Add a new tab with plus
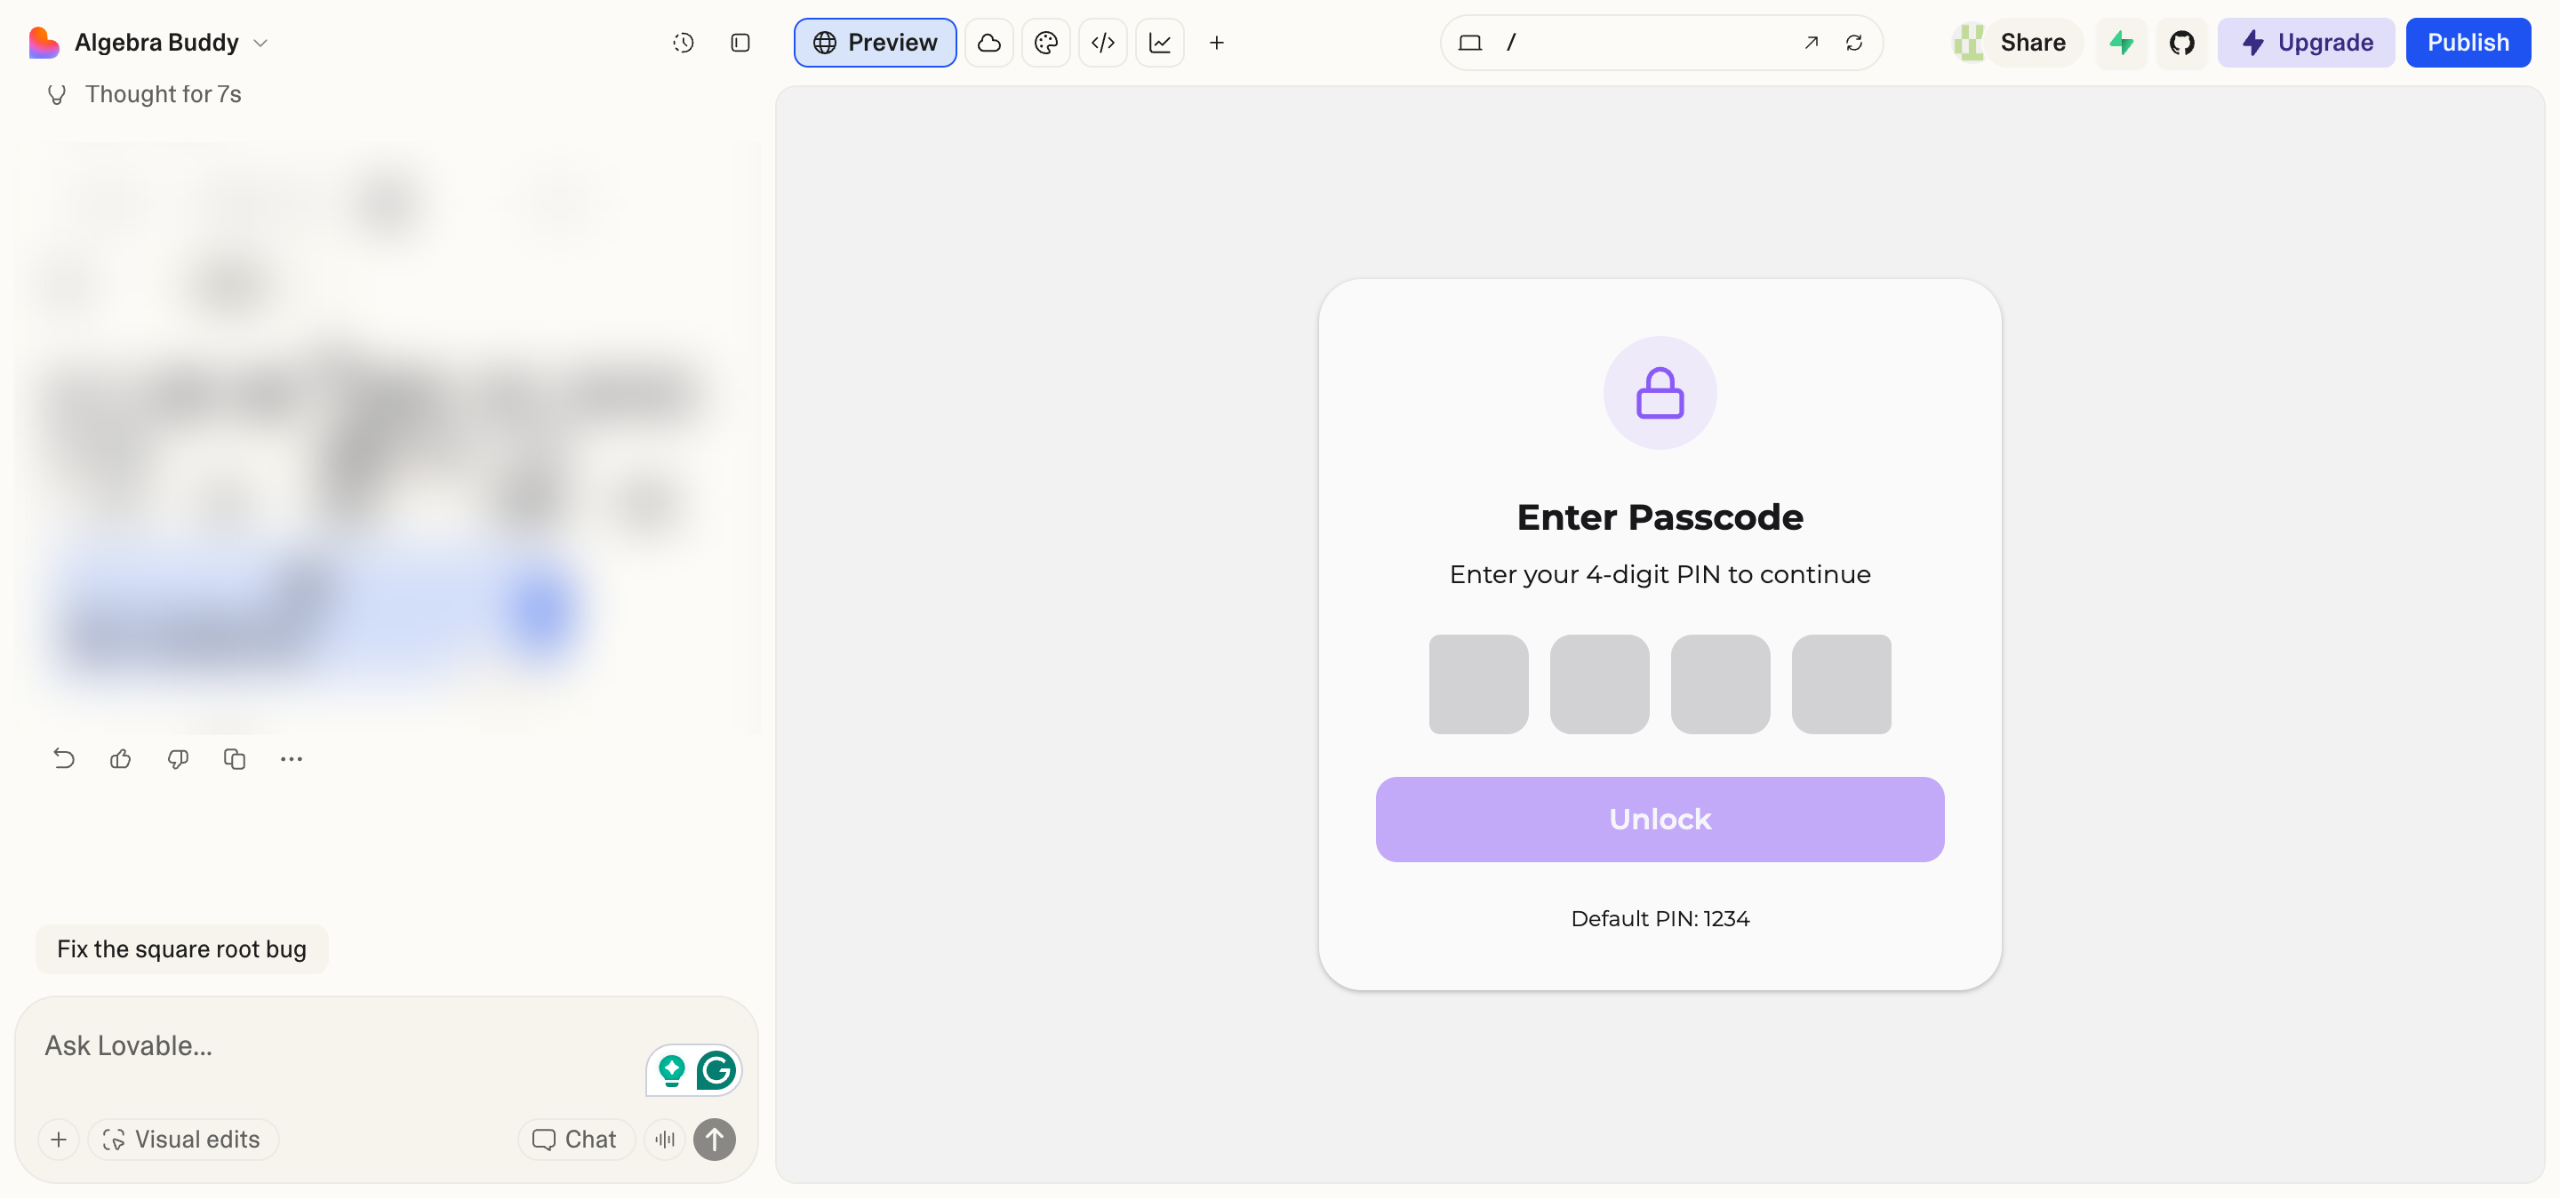This screenshot has height=1198, width=2560. tap(1217, 43)
